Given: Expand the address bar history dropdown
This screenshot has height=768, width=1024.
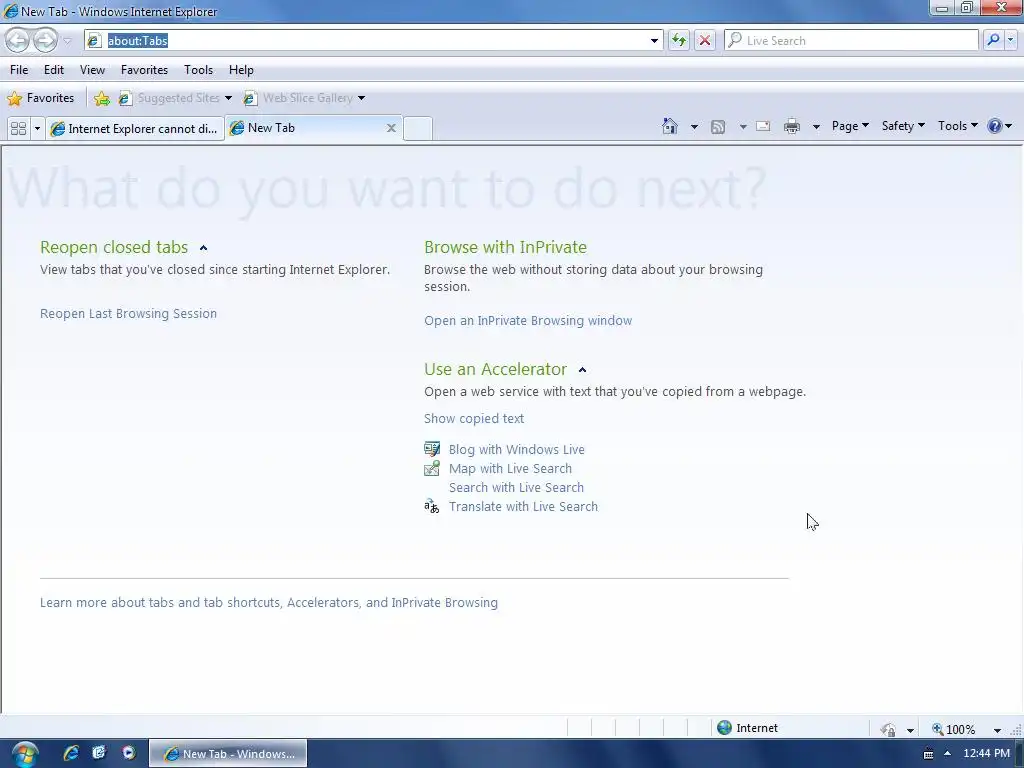Looking at the screenshot, I should 654,41.
